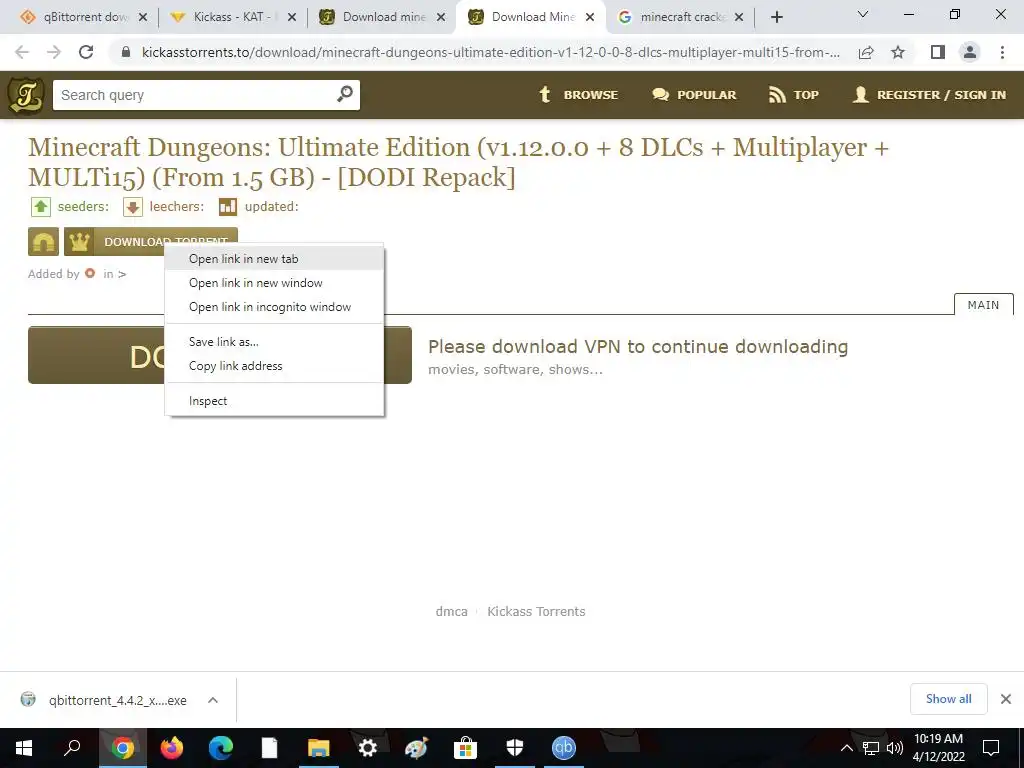Click REGISTER / SIGN IN
The width and height of the screenshot is (1024, 768).
coord(929,95)
